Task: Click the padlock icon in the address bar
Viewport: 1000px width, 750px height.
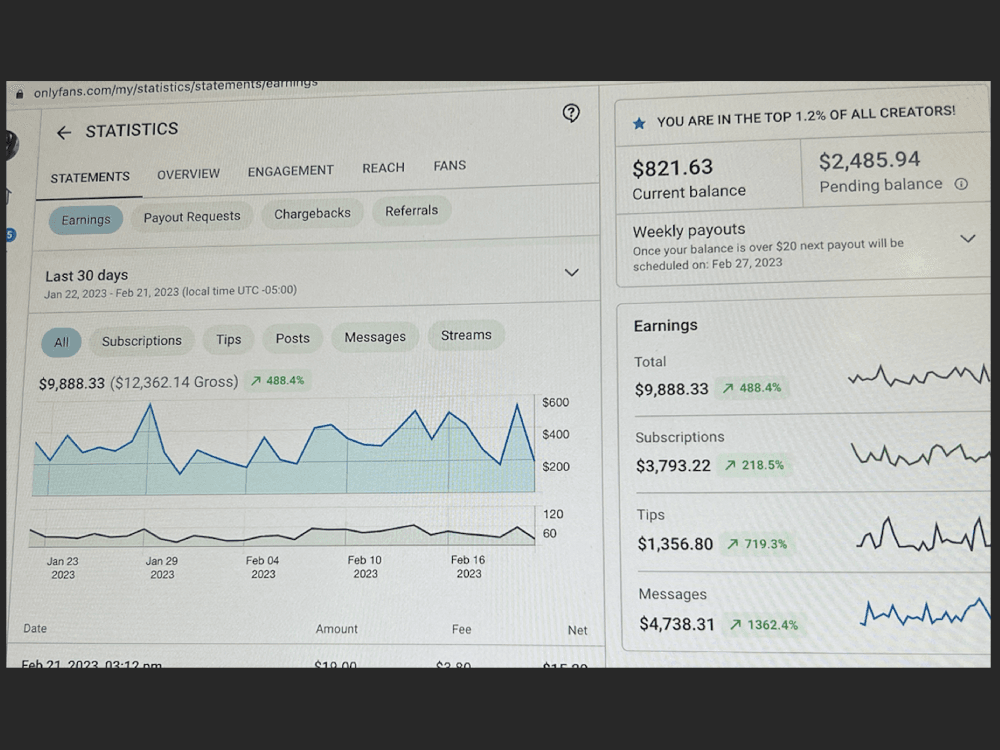Action: tap(20, 94)
